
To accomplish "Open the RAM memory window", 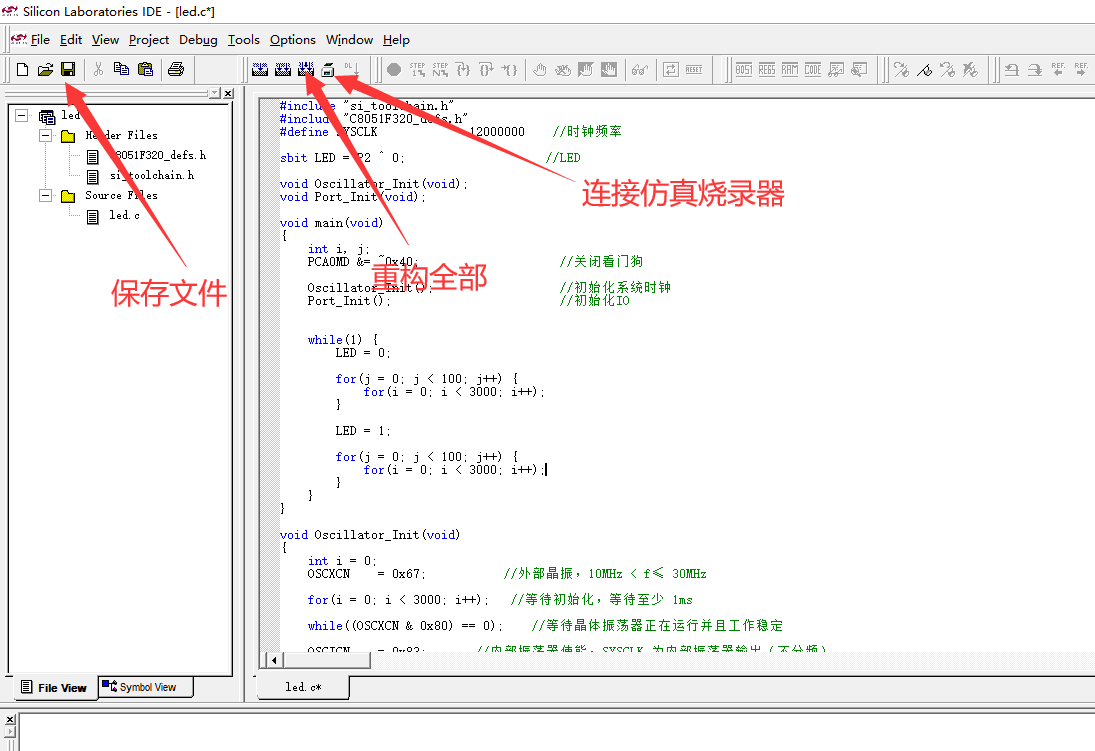I will [788, 69].
